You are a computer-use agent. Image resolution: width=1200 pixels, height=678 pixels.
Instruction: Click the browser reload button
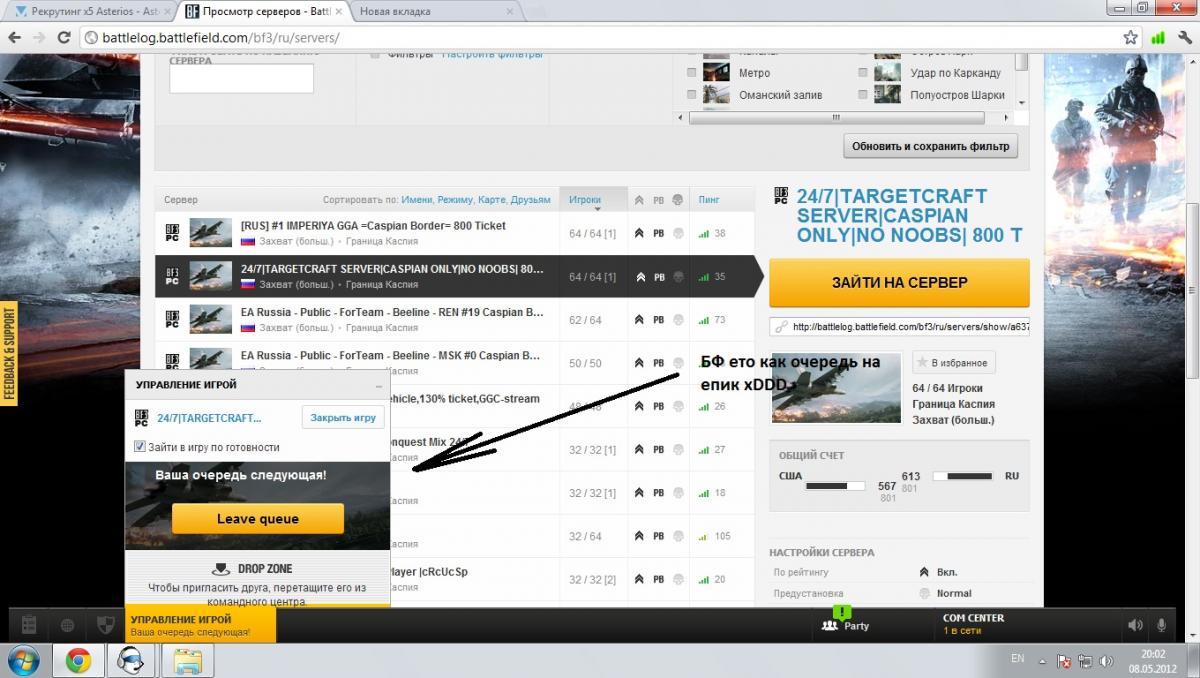64,38
